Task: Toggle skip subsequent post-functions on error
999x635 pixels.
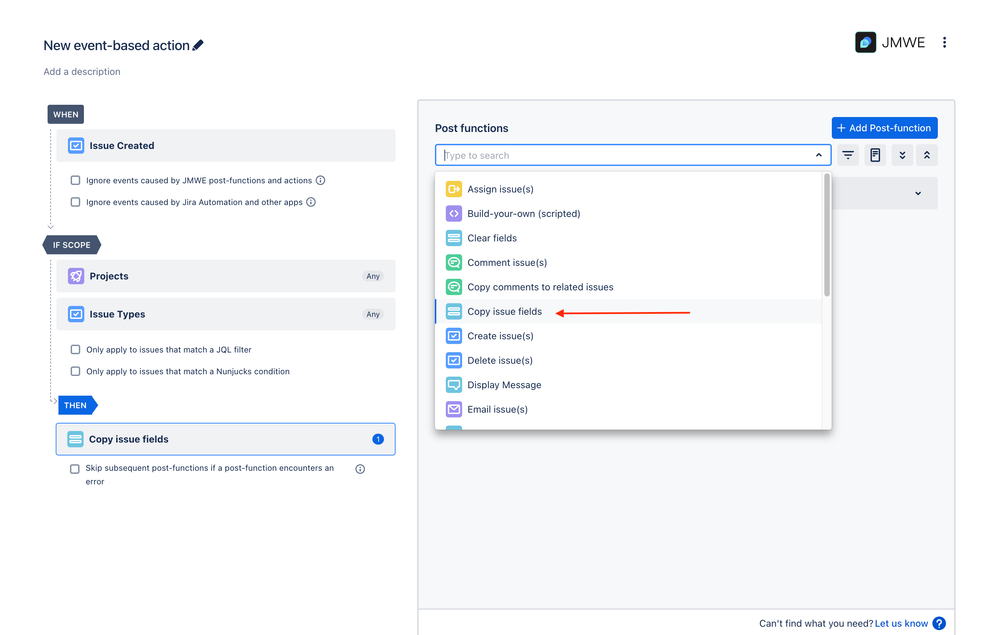Action: 75,469
